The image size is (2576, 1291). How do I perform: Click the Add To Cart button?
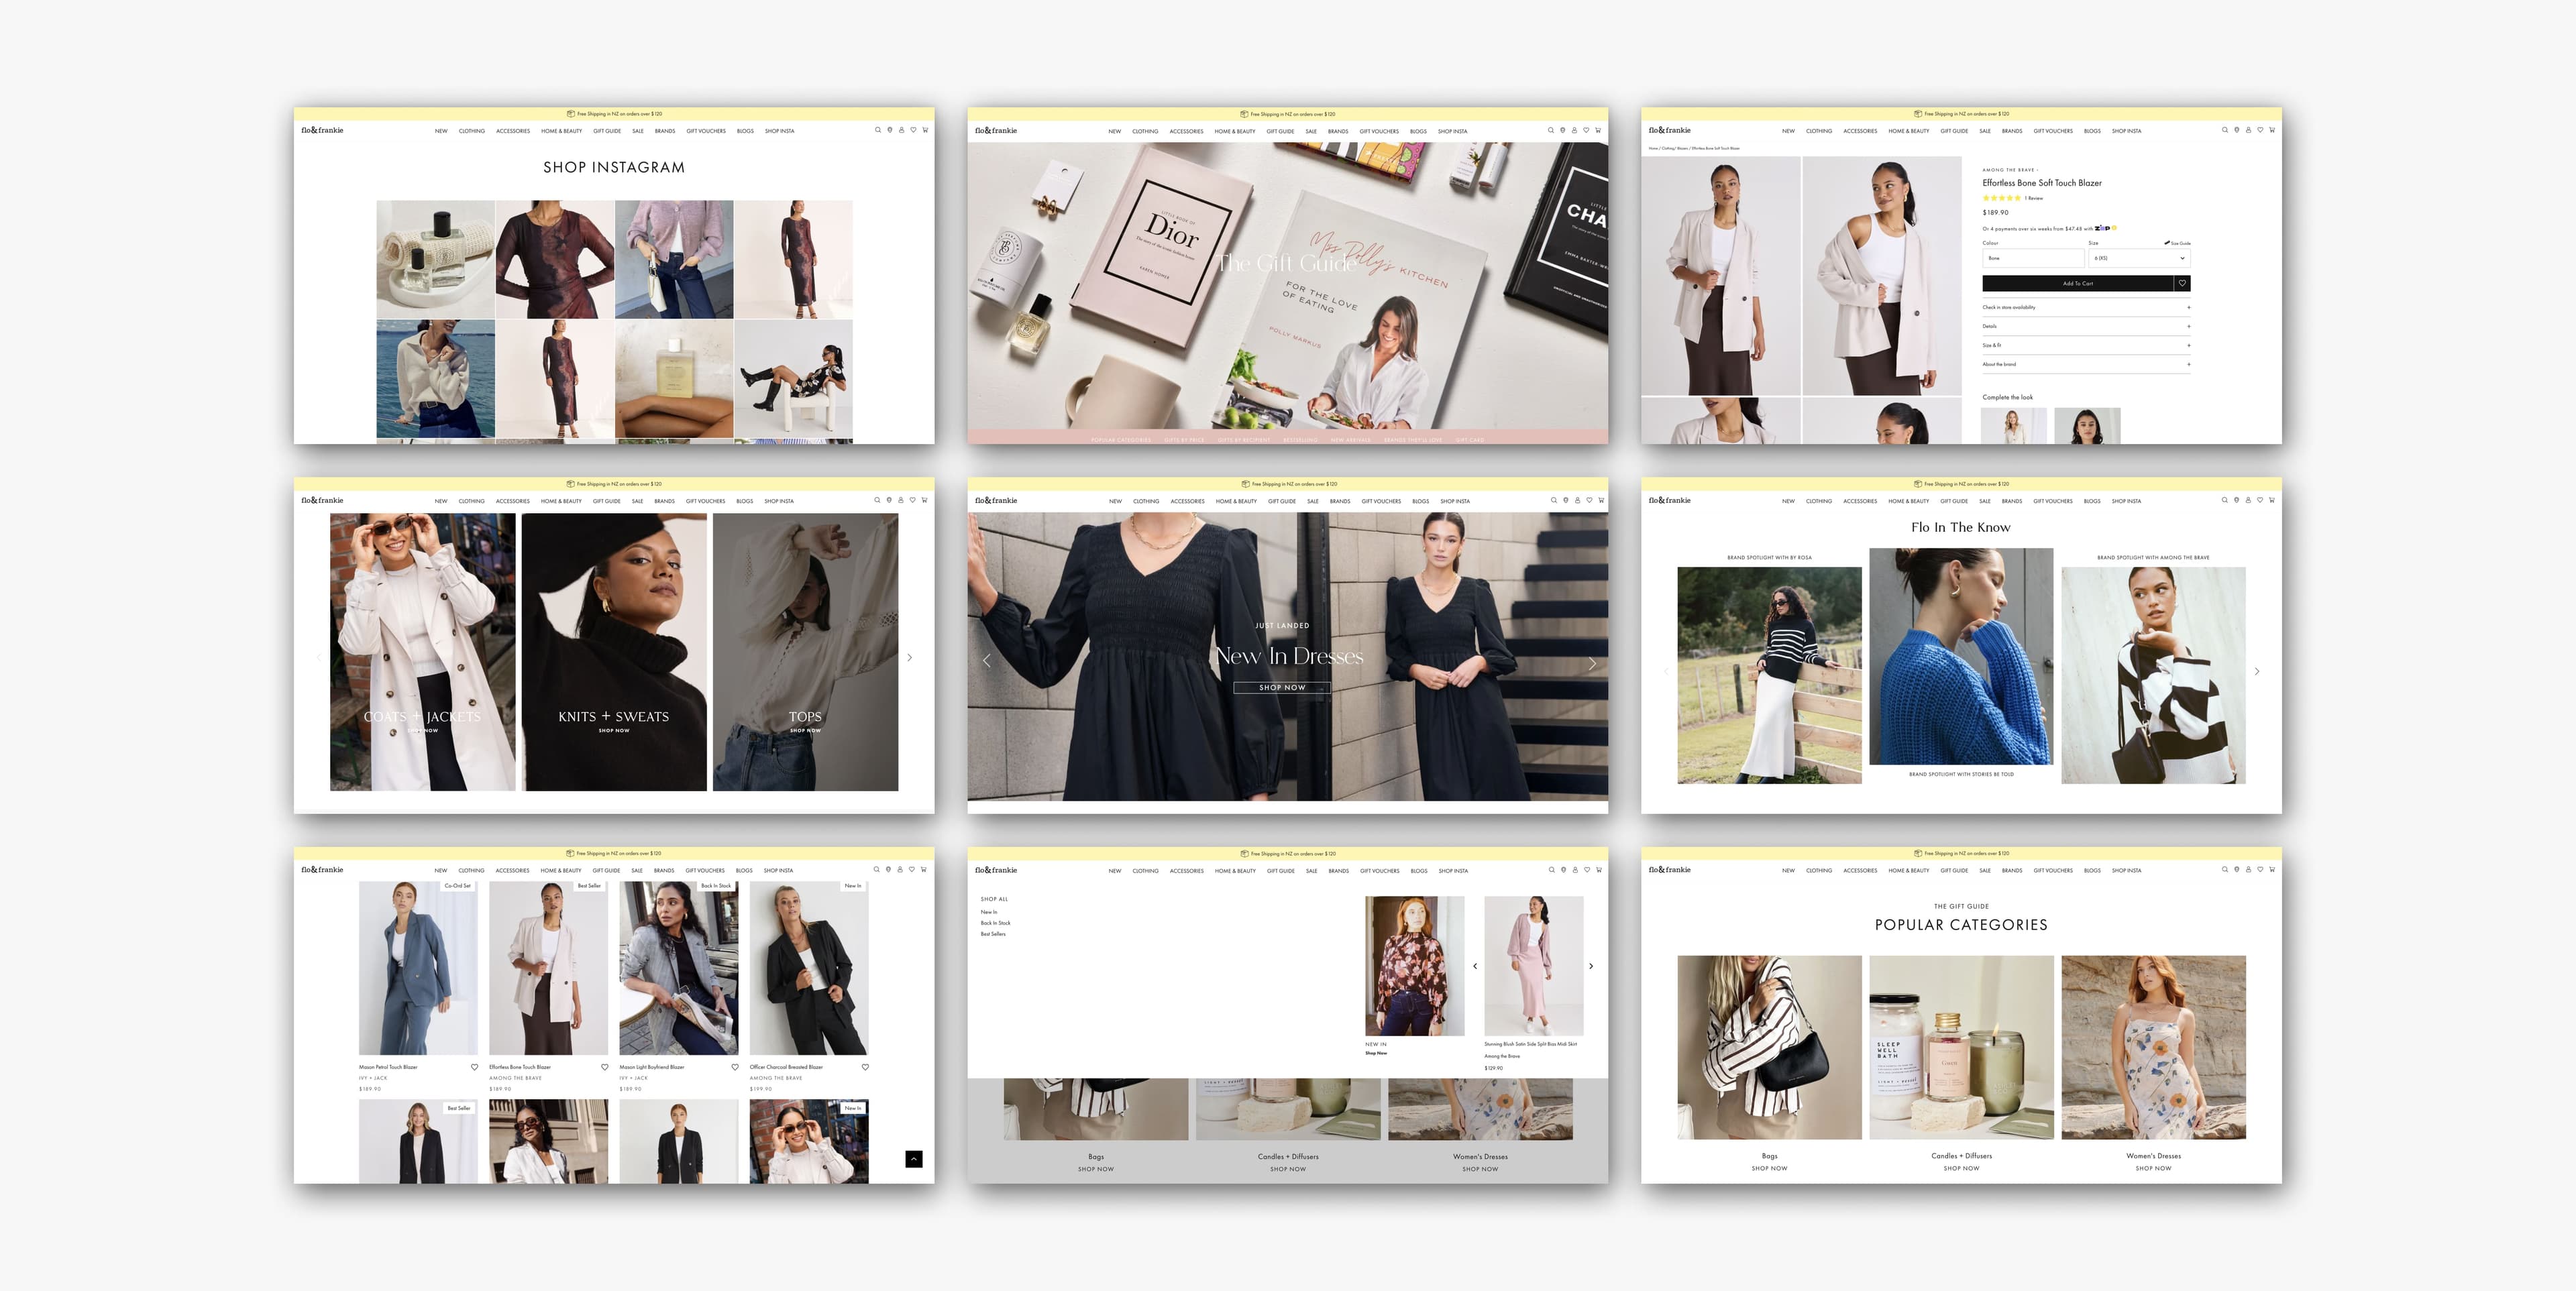(2078, 283)
